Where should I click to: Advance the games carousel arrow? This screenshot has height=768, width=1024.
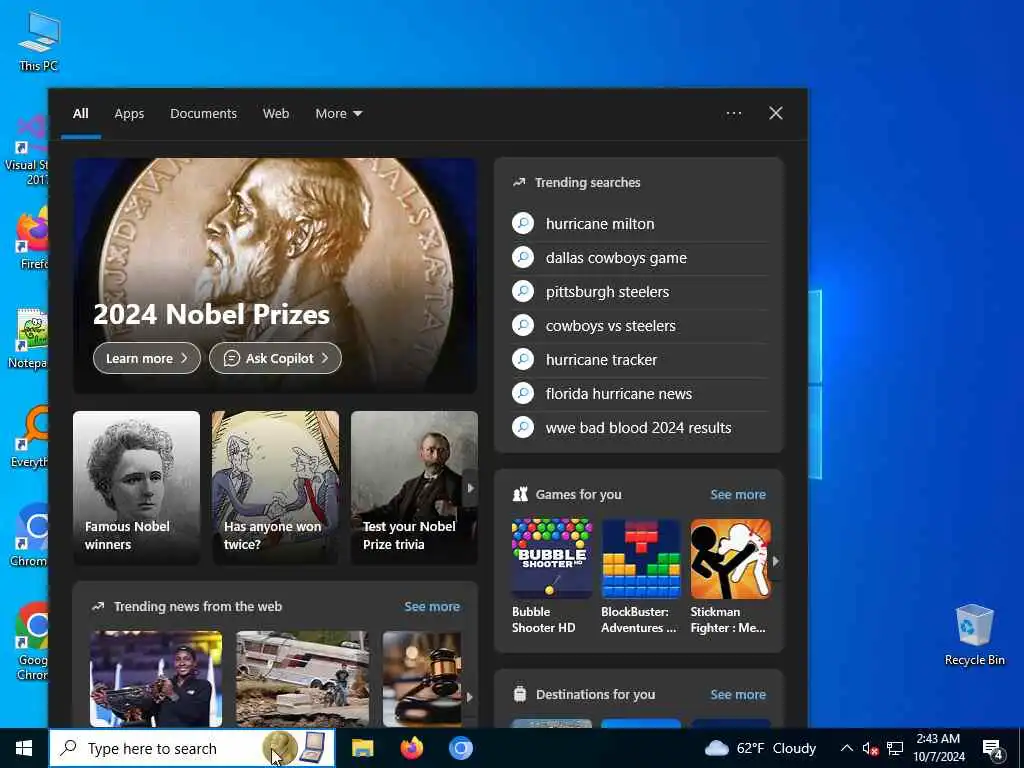pos(776,561)
